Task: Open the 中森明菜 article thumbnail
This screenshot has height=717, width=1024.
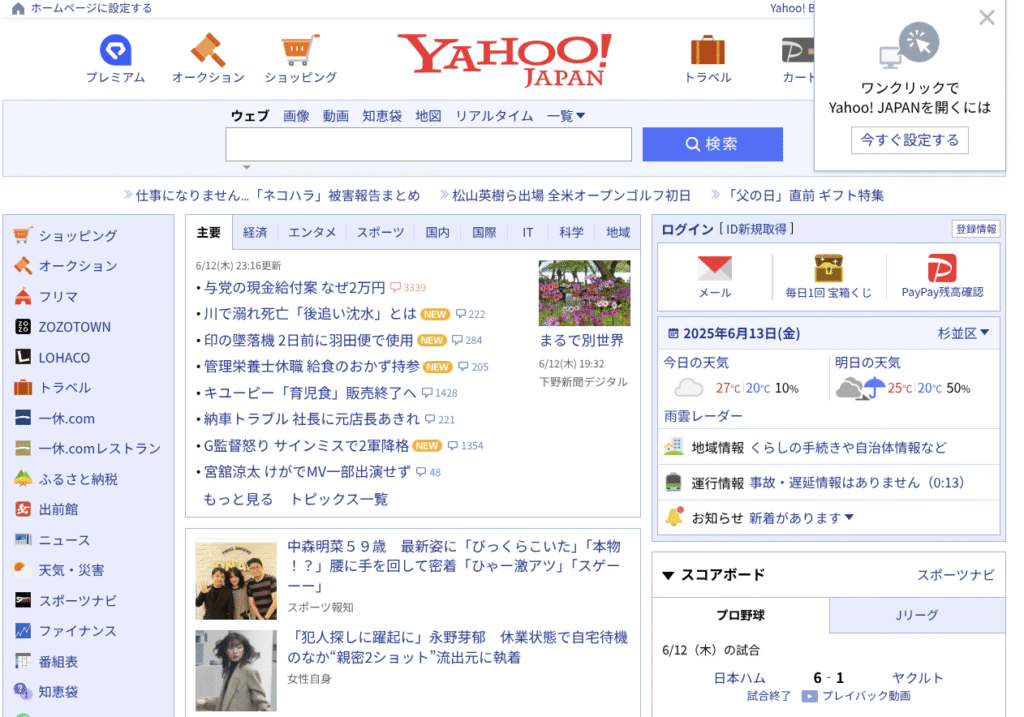Action: coord(236,580)
